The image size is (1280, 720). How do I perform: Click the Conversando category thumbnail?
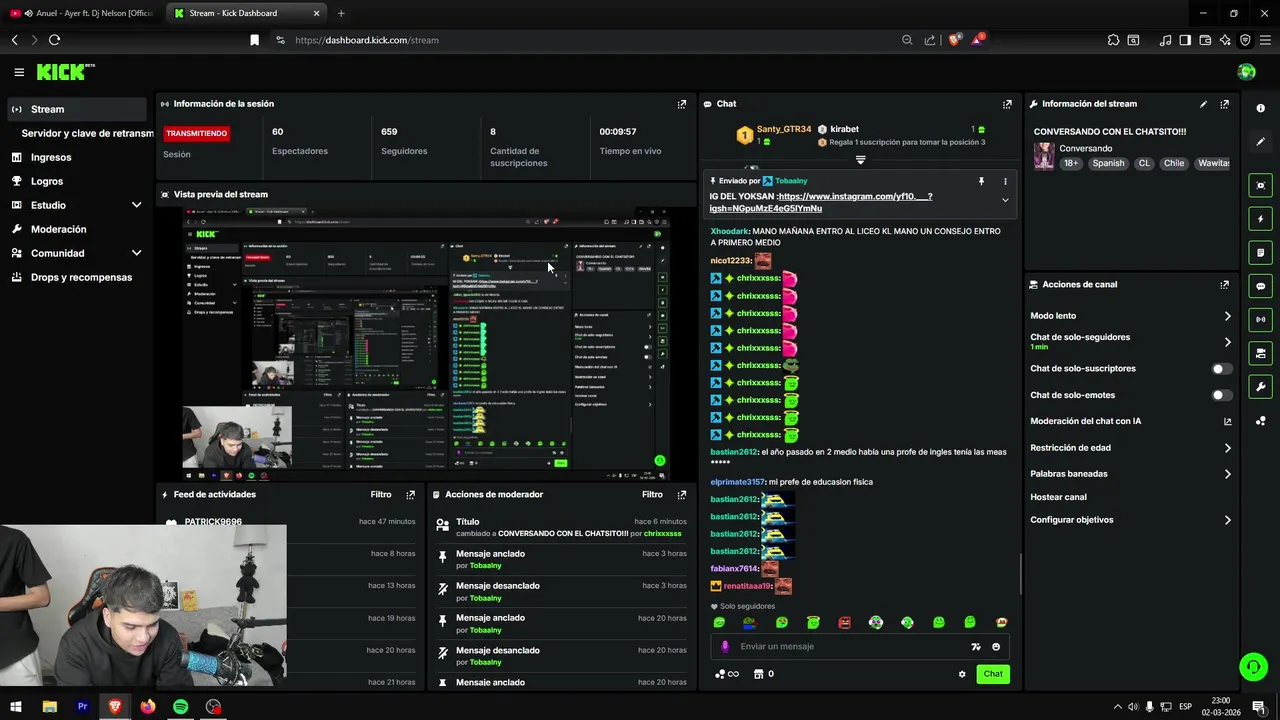pos(1044,156)
